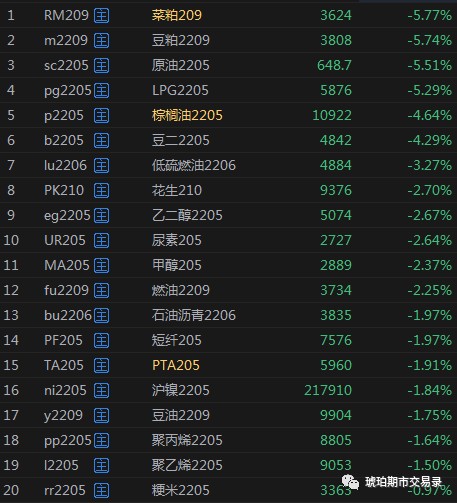Click the 主 icon beside pp2205

point(101,440)
